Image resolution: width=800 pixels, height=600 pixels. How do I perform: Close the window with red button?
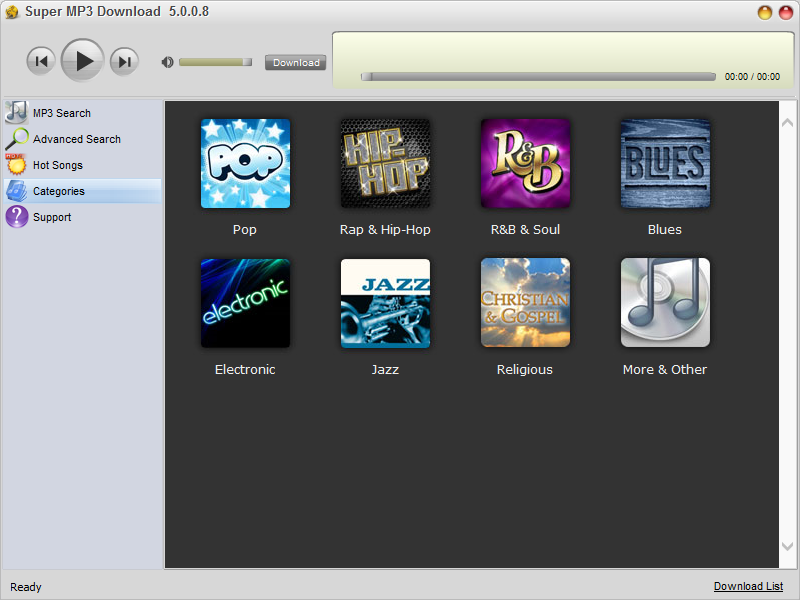786,12
